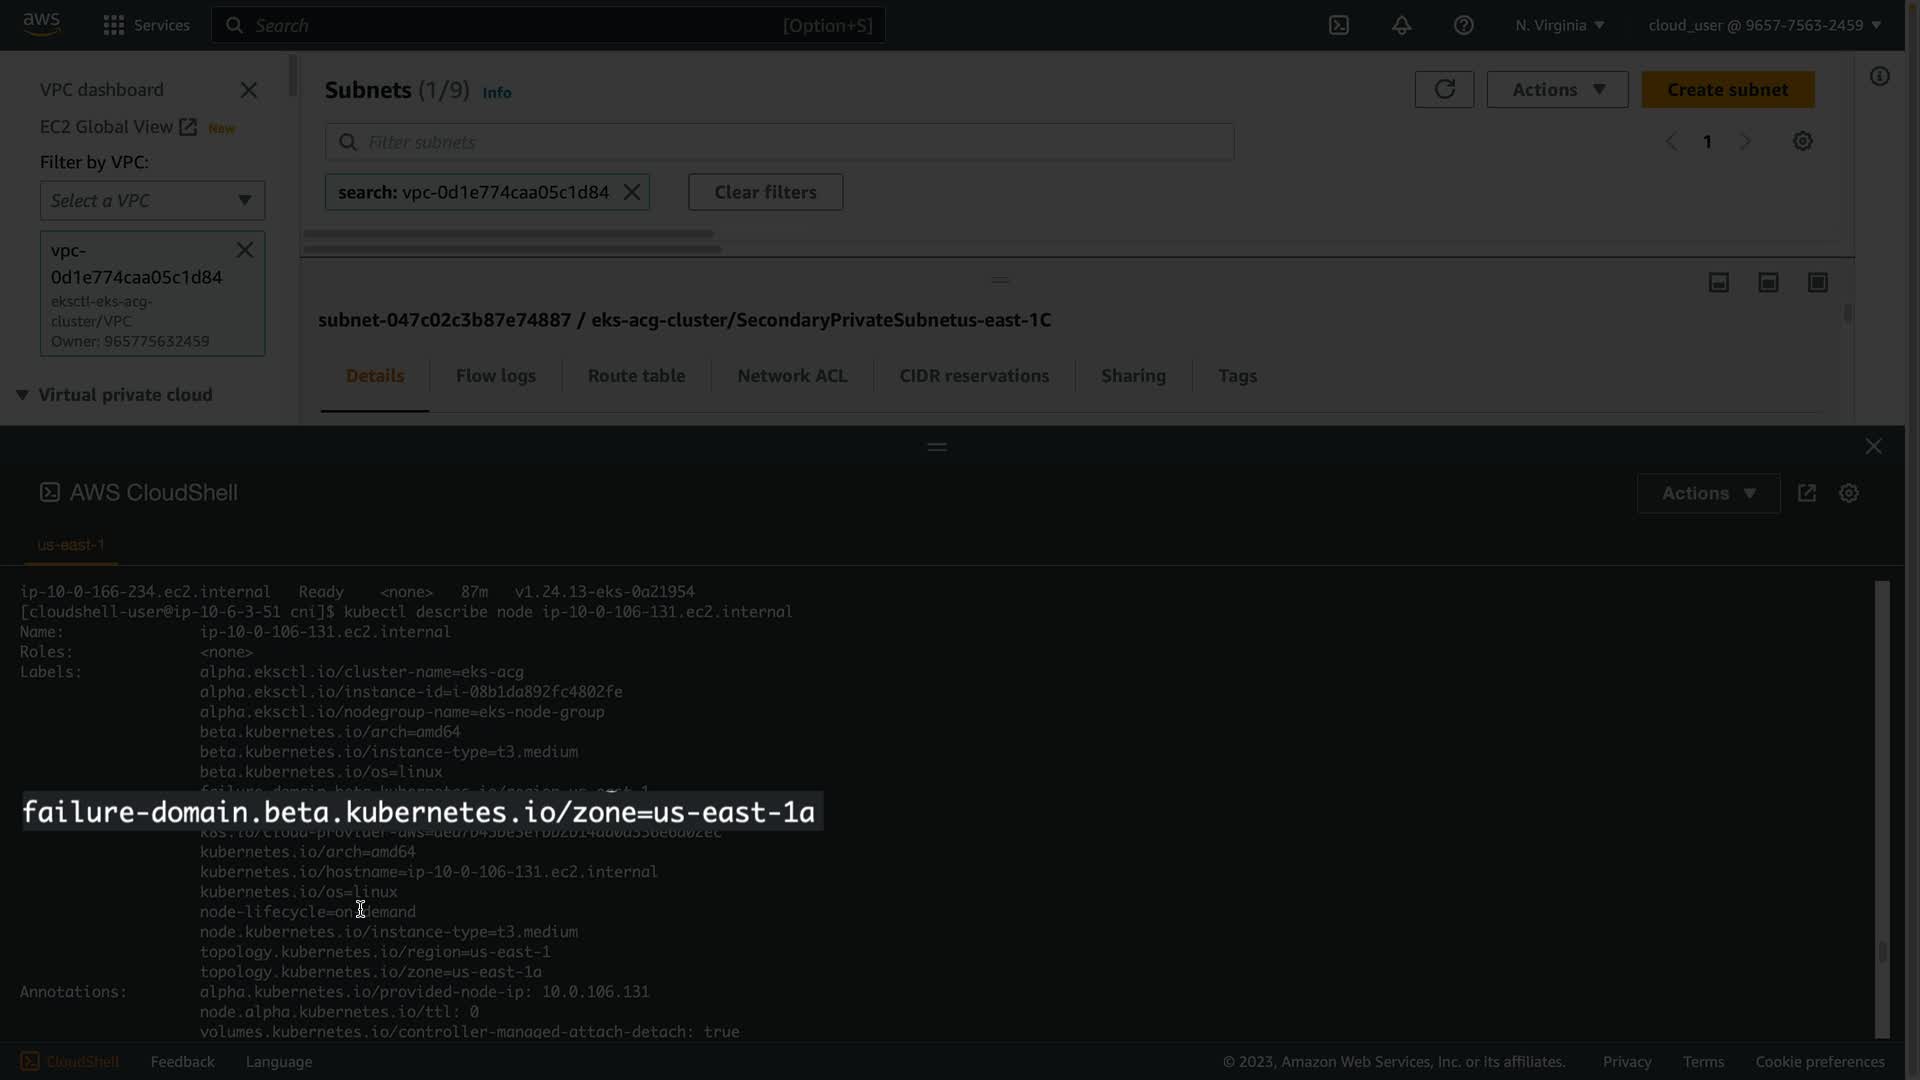1920x1080 pixels.
Task: Open the notifications bell
Action: point(1401,25)
